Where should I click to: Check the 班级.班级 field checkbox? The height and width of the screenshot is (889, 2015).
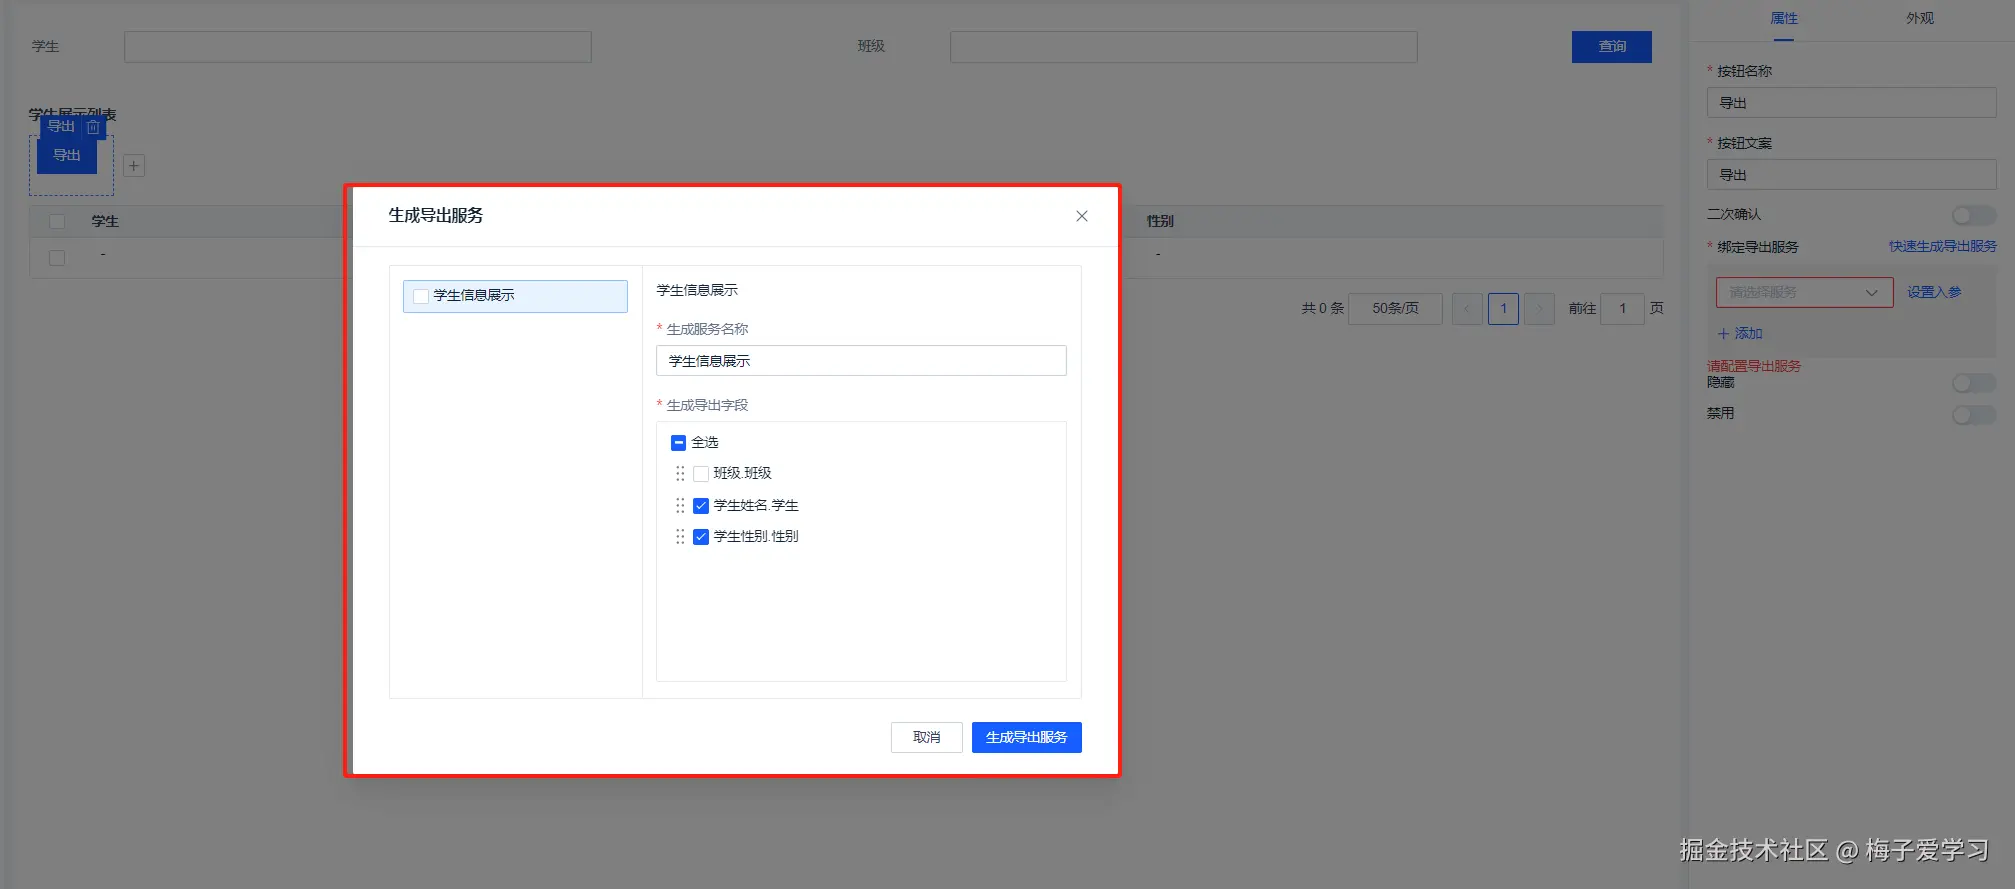tap(701, 474)
